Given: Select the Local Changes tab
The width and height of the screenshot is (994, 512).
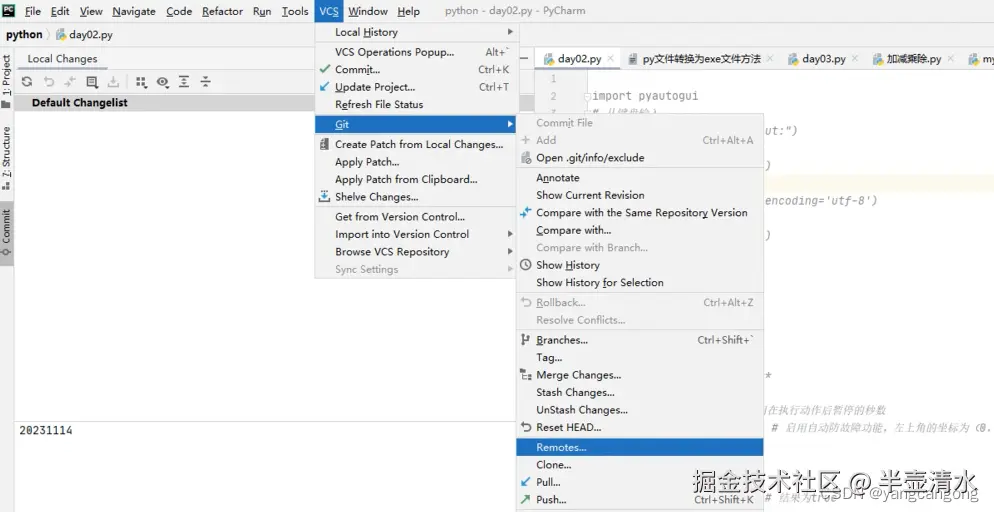Looking at the screenshot, I should click(x=62, y=58).
